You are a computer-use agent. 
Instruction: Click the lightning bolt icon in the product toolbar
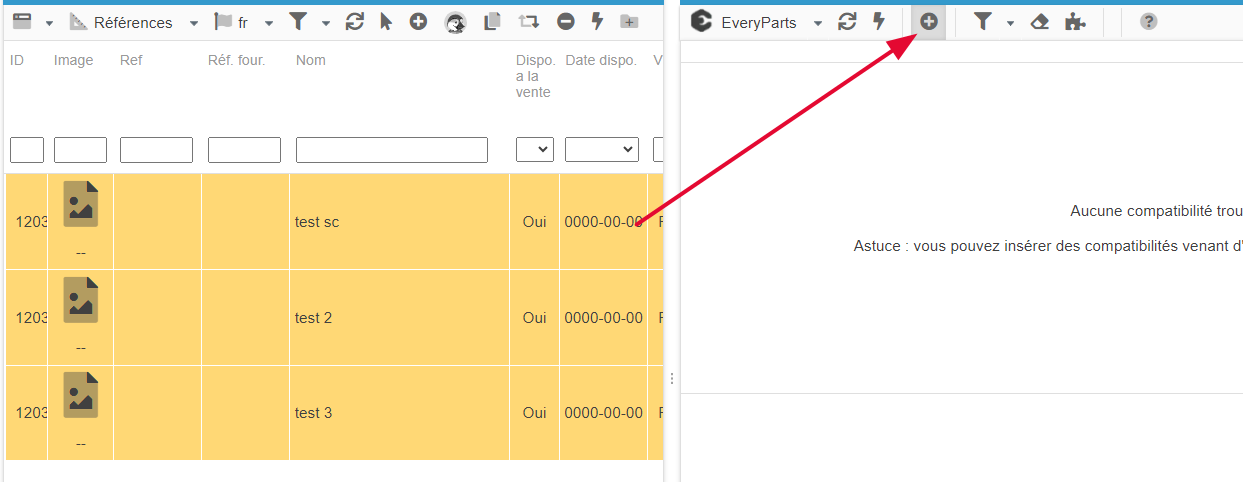point(597,22)
